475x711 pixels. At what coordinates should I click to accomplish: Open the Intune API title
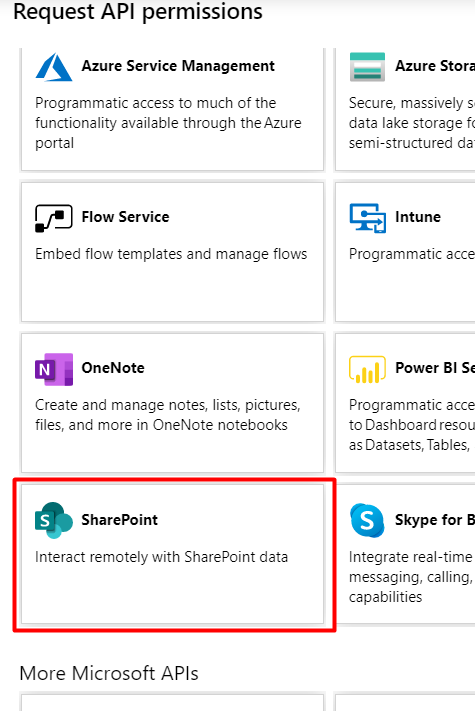pos(418,217)
